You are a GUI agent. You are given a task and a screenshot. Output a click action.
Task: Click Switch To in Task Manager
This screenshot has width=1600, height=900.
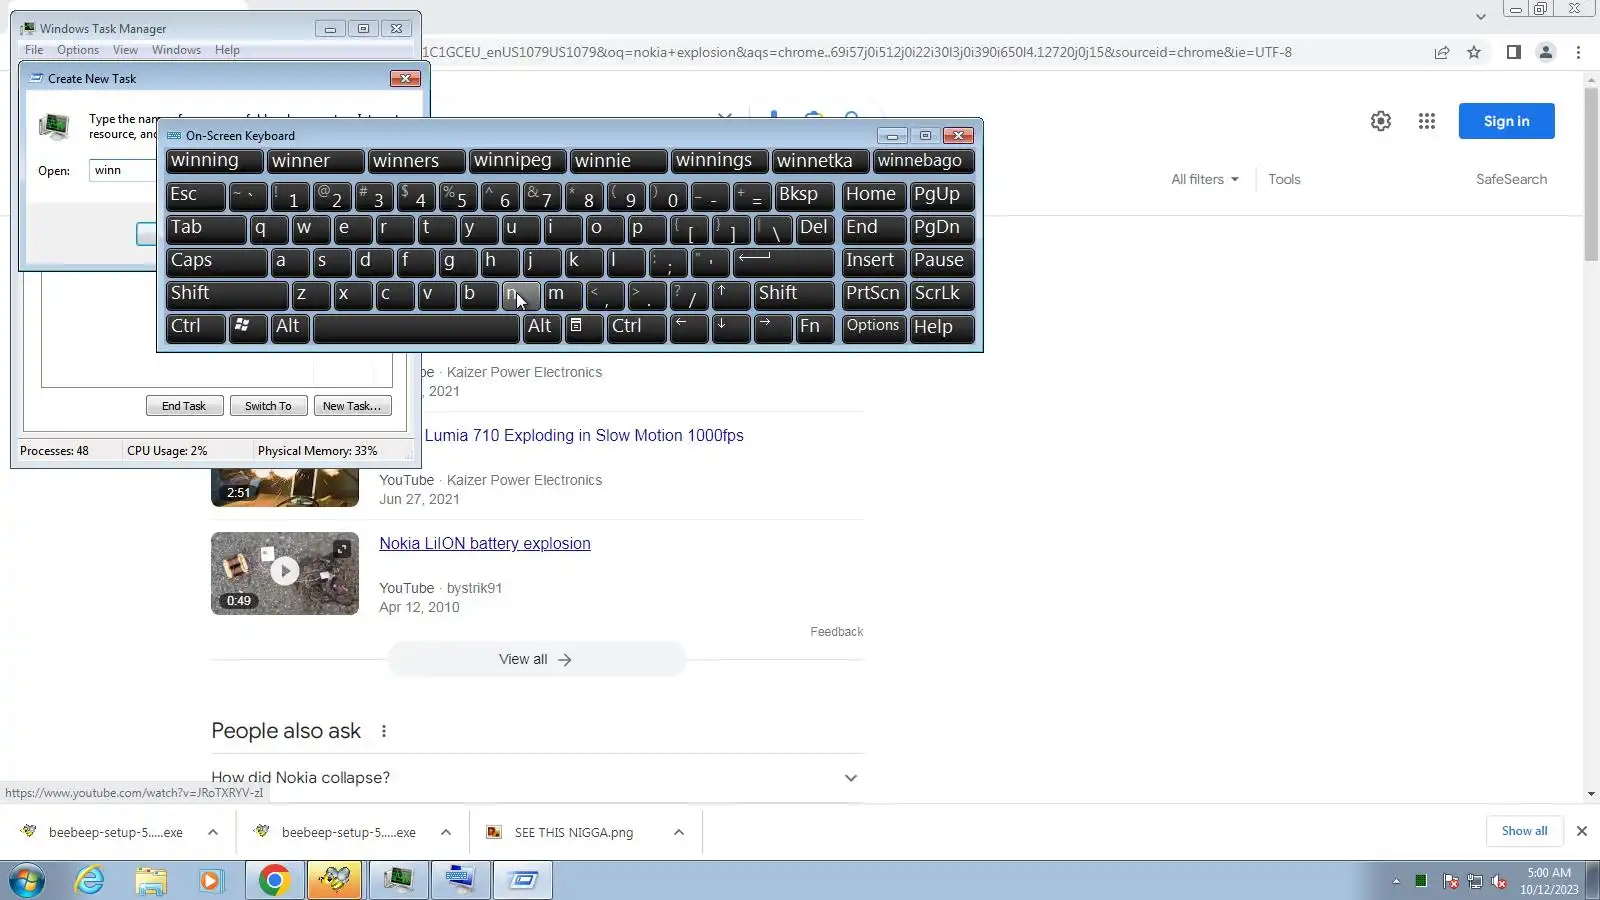coord(268,406)
